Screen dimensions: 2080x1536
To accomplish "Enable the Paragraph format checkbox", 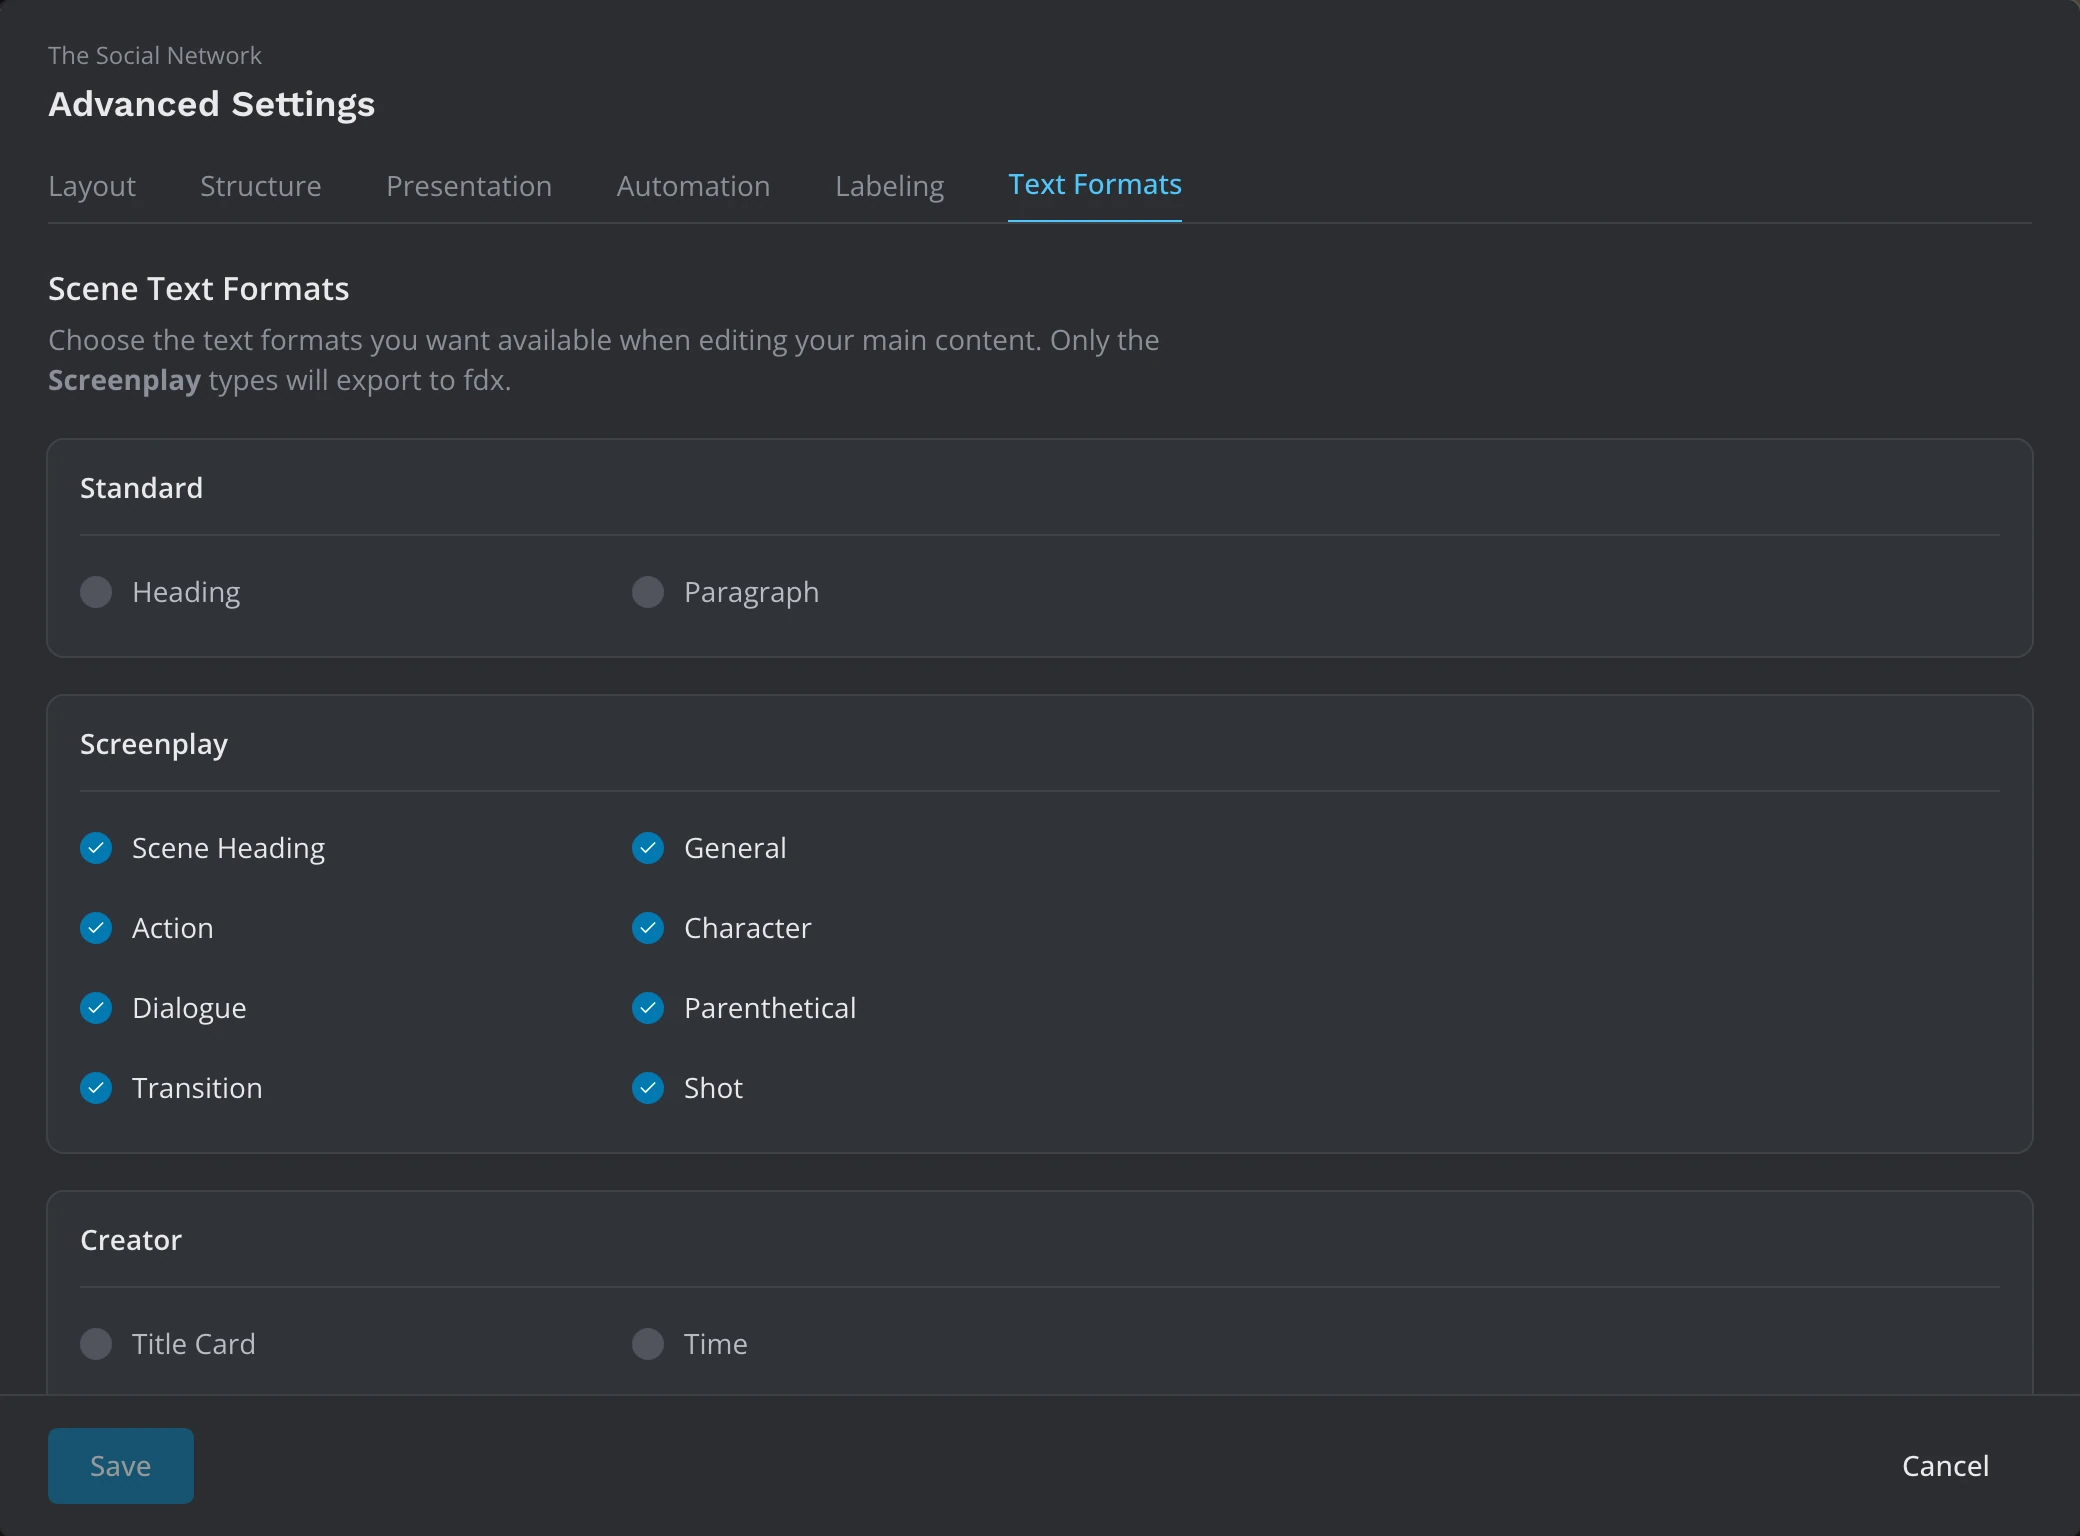I will 648,592.
